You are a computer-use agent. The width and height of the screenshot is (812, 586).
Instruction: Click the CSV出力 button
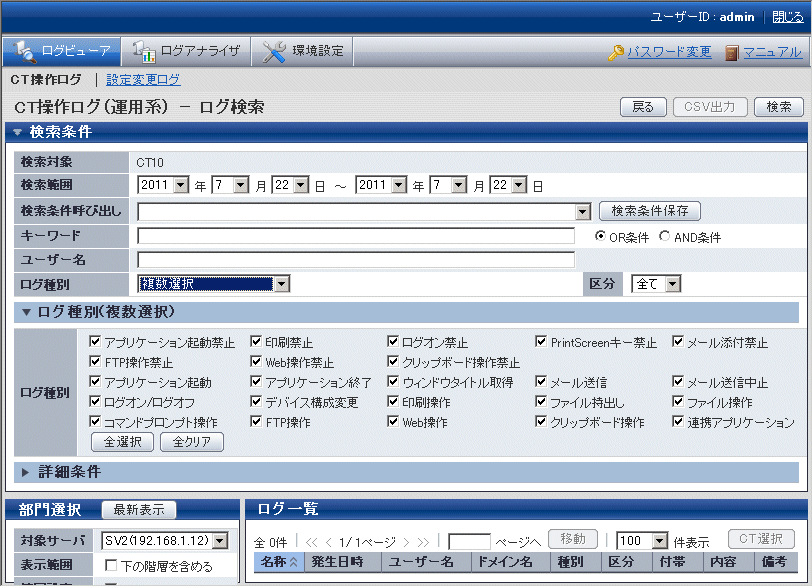(x=710, y=107)
